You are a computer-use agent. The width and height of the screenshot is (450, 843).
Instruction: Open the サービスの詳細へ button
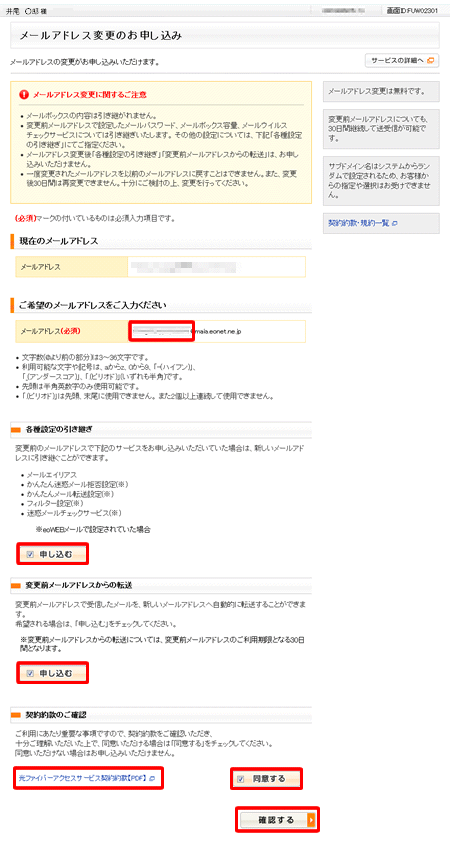401,61
